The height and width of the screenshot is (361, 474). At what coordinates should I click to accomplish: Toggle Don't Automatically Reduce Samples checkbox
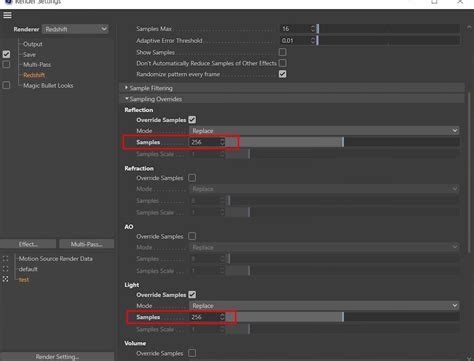click(x=282, y=63)
